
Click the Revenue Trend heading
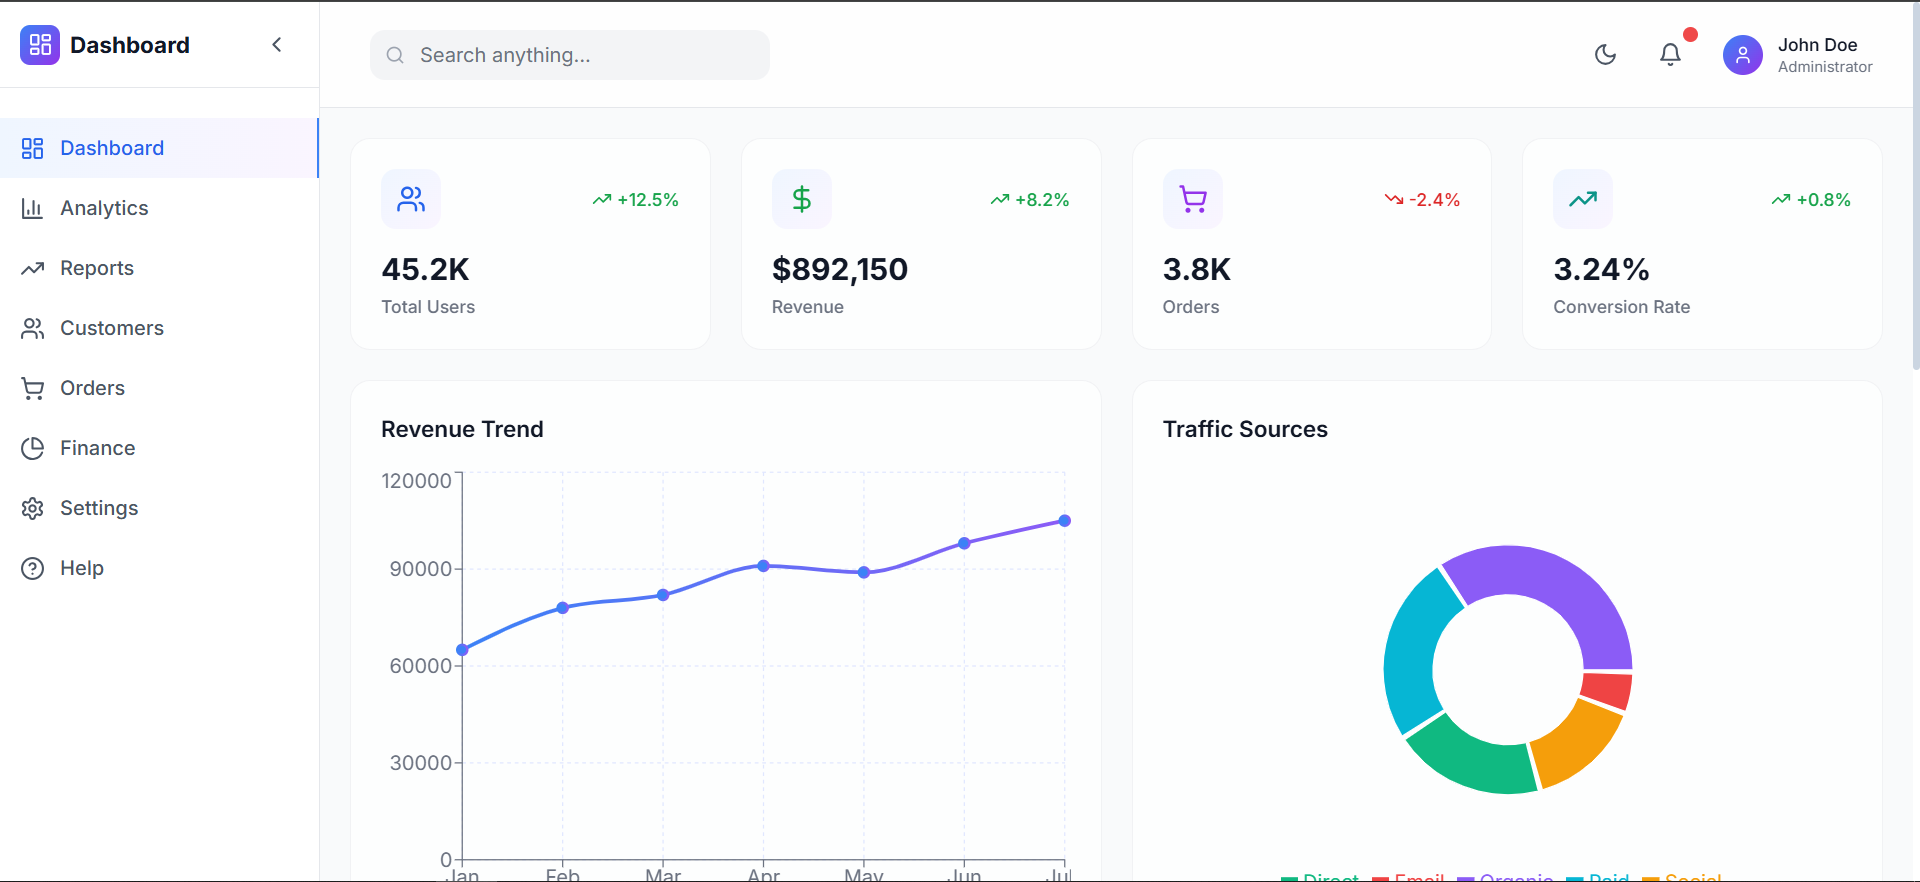point(462,429)
